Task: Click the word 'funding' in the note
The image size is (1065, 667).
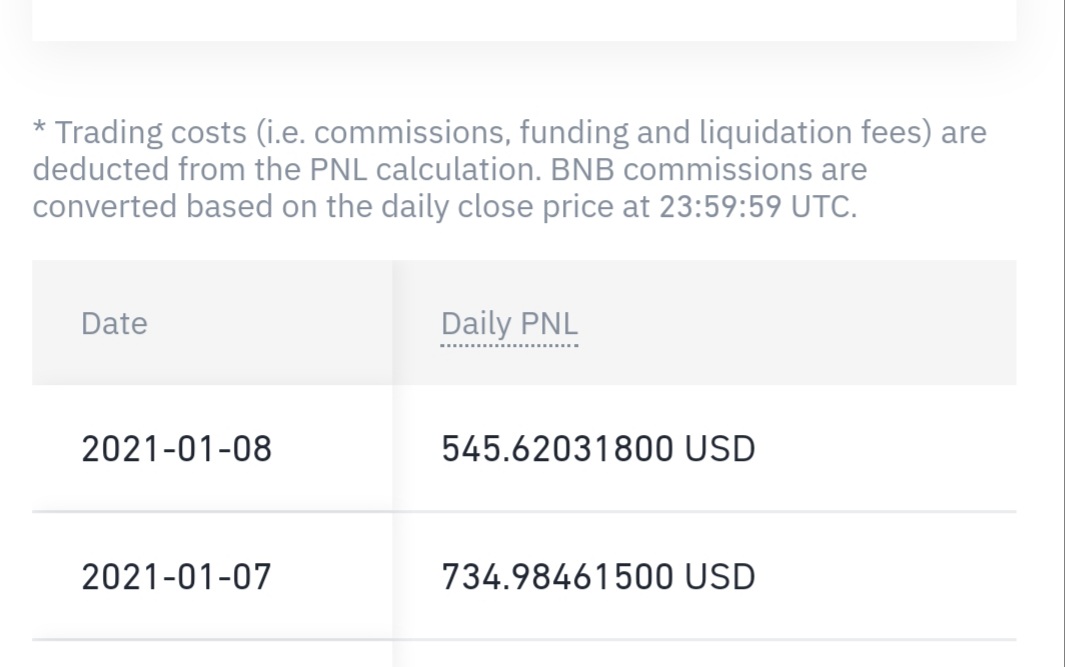Action: click(574, 132)
